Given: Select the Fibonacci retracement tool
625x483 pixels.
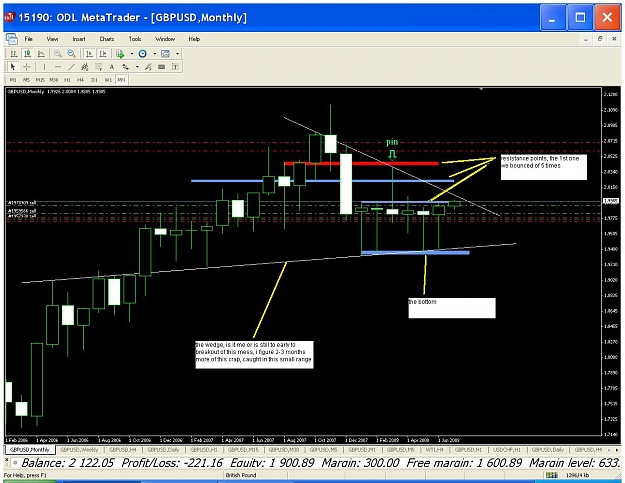Looking at the screenshot, I should [x=98, y=67].
